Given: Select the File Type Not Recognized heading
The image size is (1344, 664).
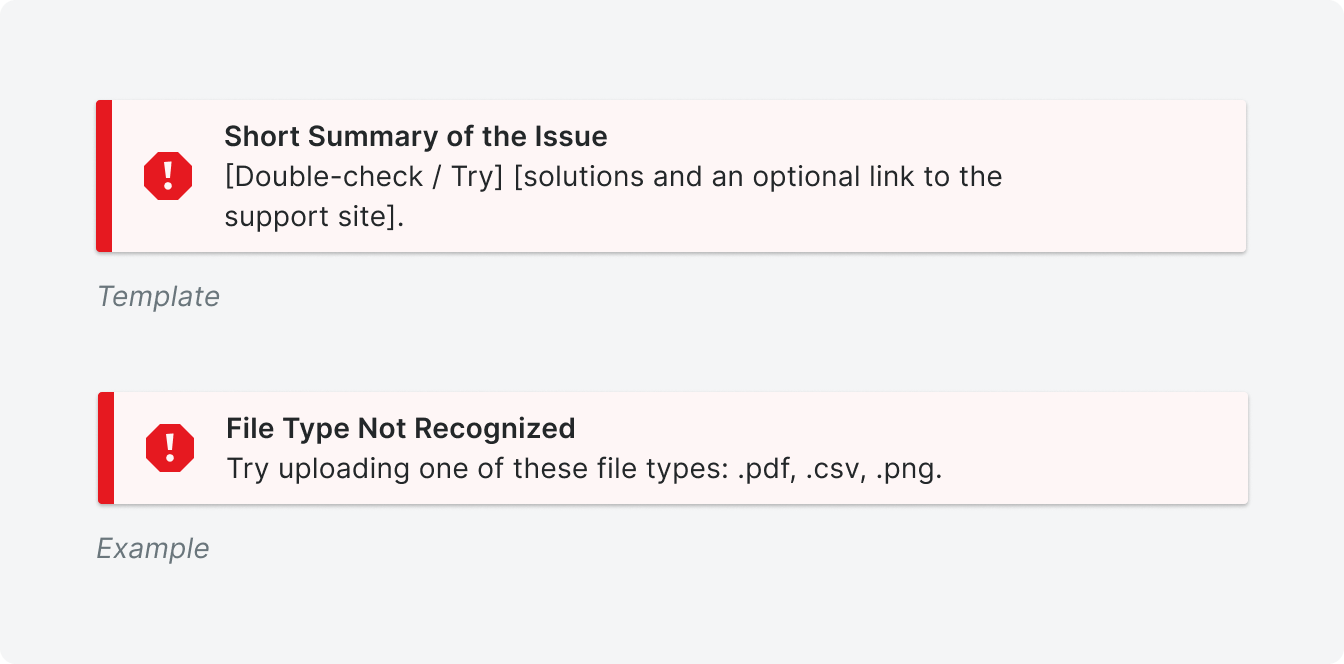Looking at the screenshot, I should [x=401, y=428].
